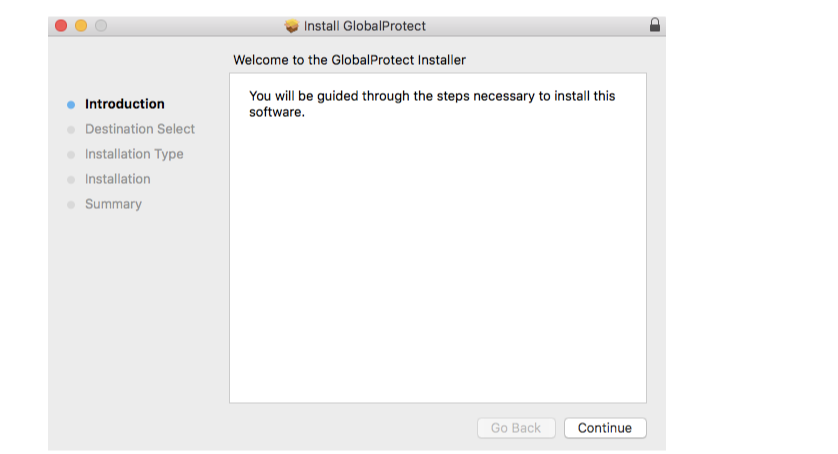Click the blue bullet beside Introduction
The image size is (838, 454).
click(x=71, y=104)
